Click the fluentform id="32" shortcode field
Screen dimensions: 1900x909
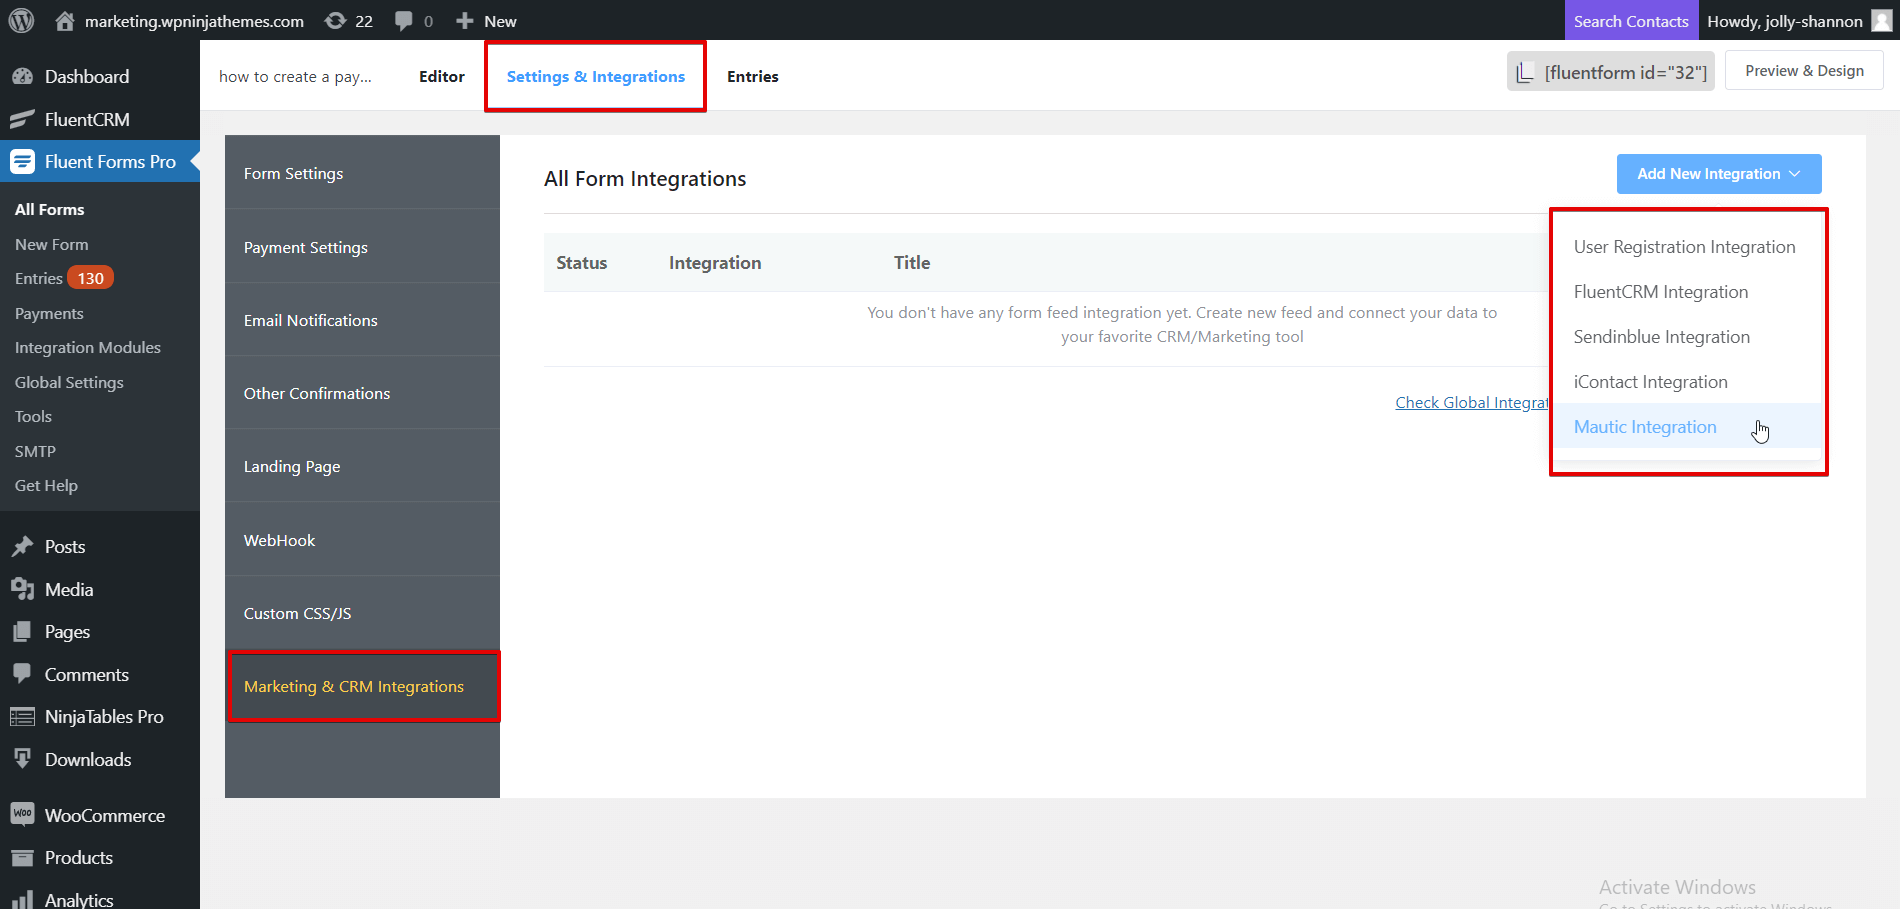(1610, 70)
